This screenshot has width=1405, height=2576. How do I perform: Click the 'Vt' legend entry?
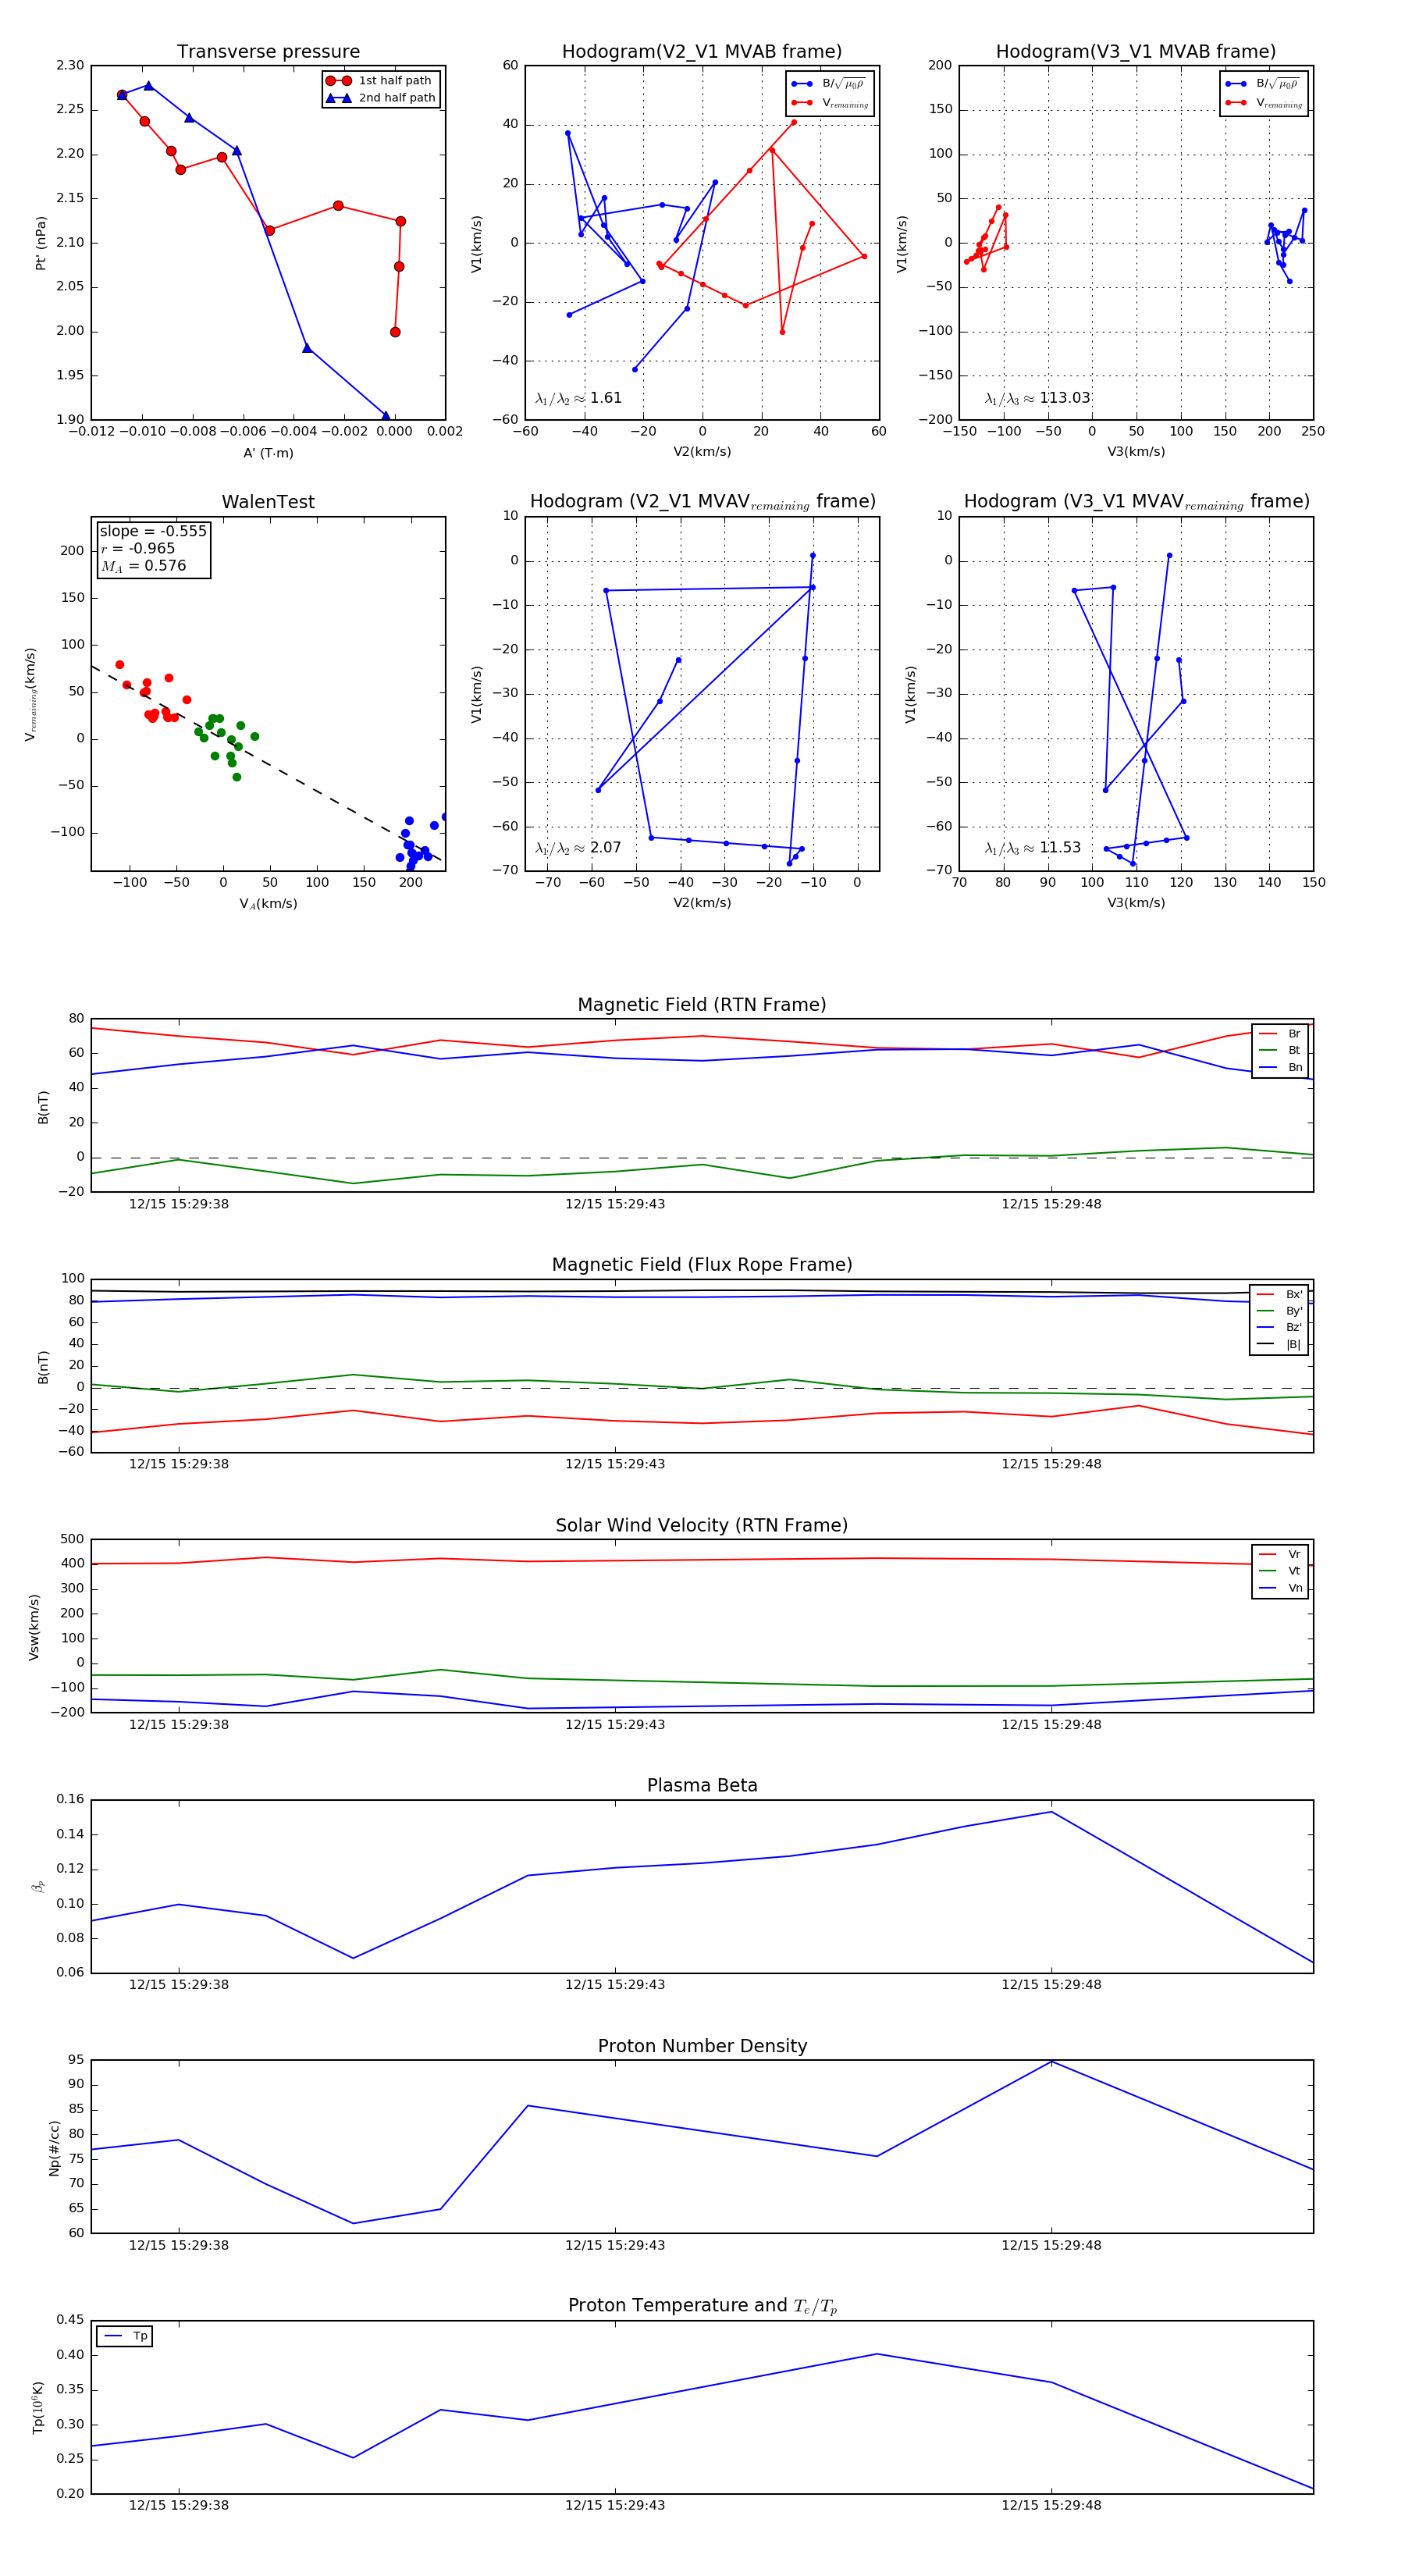pyautogui.click(x=1280, y=1571)
